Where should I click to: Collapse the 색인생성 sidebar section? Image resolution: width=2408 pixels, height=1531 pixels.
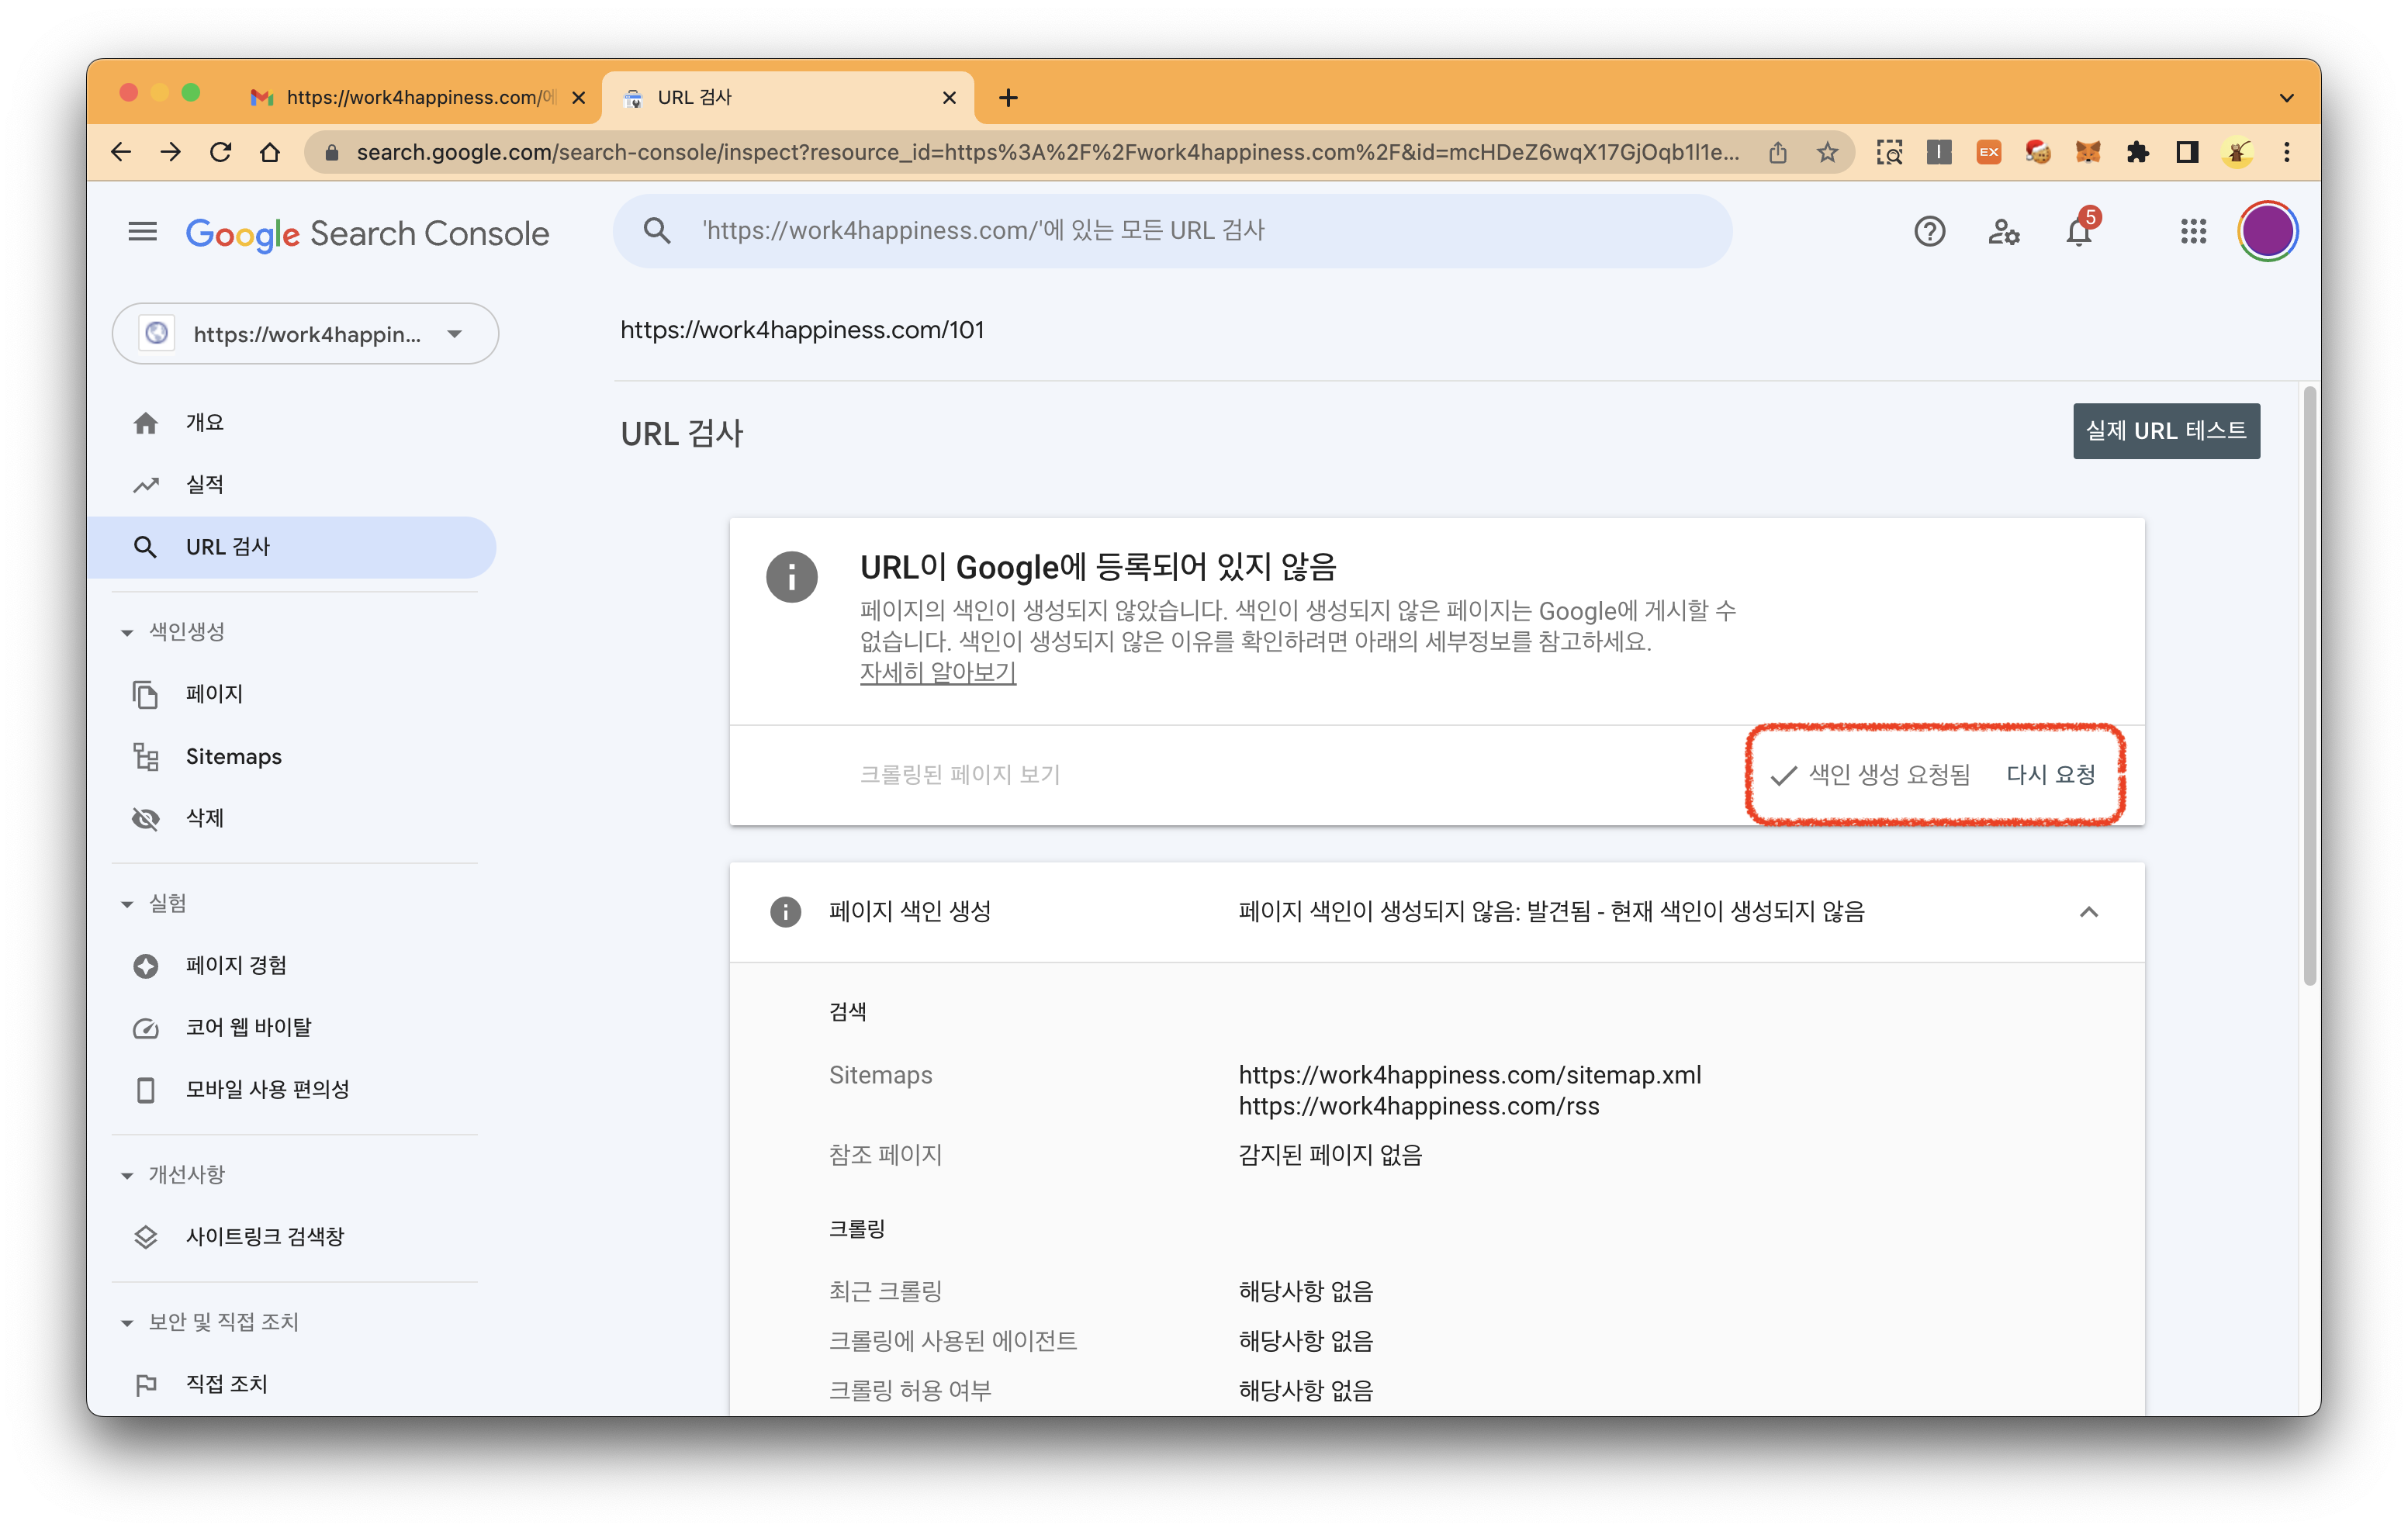pyautogui.click(x=126, y=631)
